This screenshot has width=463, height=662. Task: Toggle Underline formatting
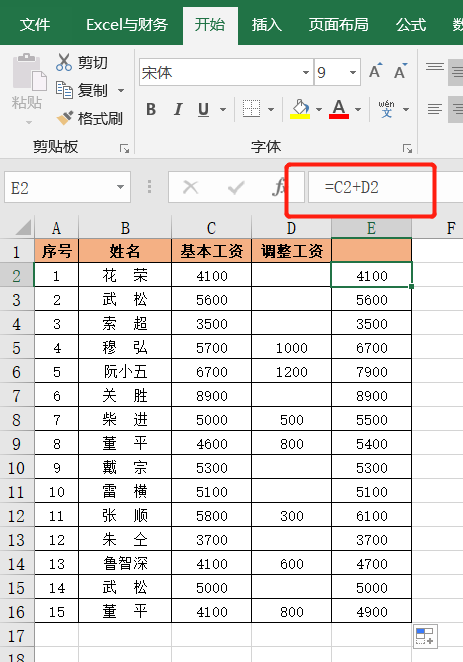pos(203,109)
